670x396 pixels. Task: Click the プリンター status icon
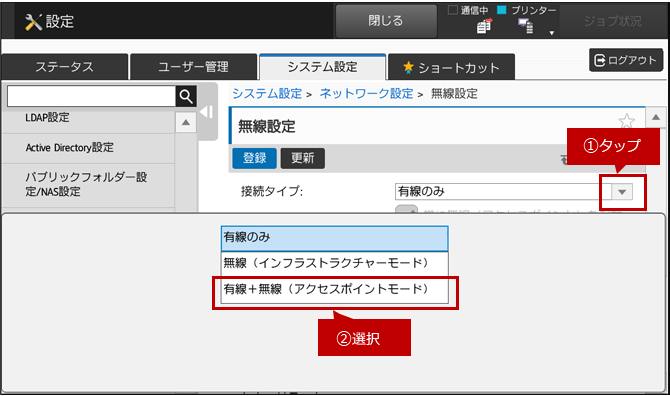(x=526, y=26)
